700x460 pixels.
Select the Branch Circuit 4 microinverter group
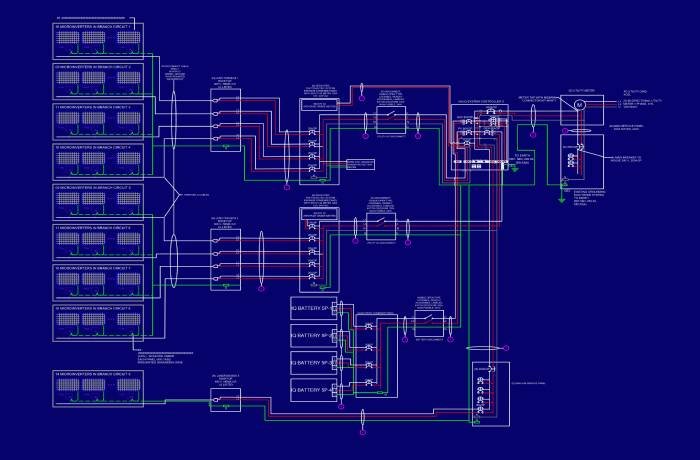(x=97, y=160)
